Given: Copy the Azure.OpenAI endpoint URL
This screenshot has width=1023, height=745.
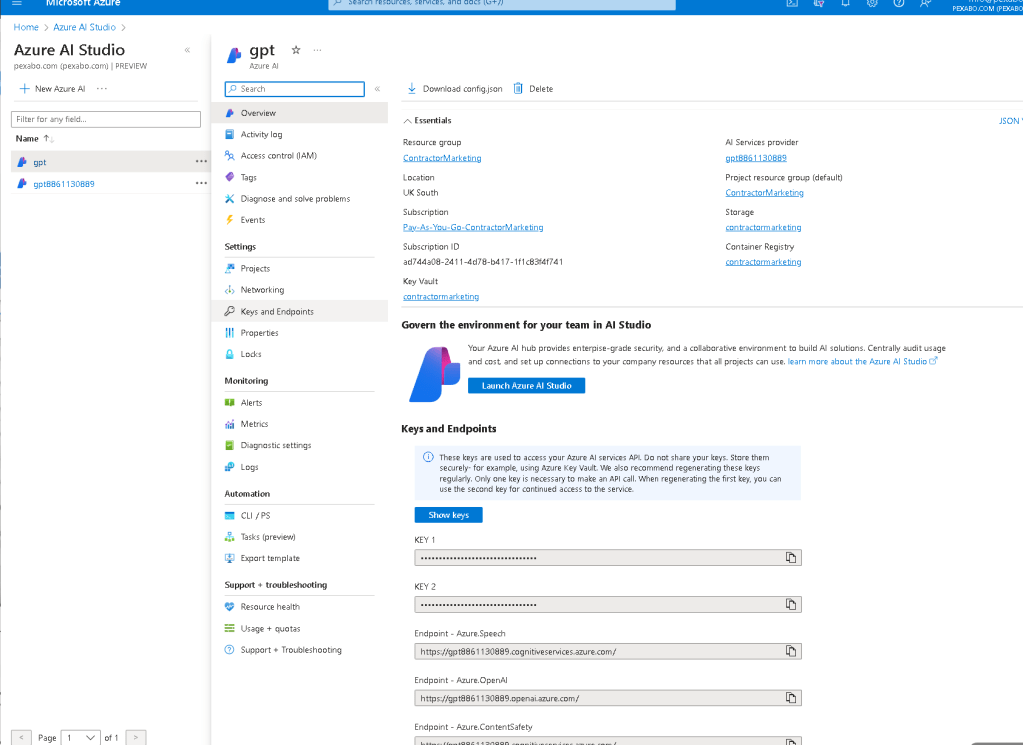Looking at the screenshot, I should tap(791, 698).
